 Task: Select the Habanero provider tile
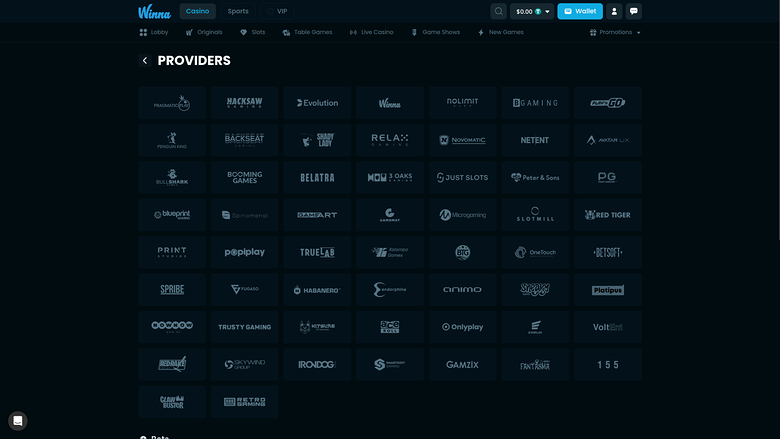tap(317, 289)
